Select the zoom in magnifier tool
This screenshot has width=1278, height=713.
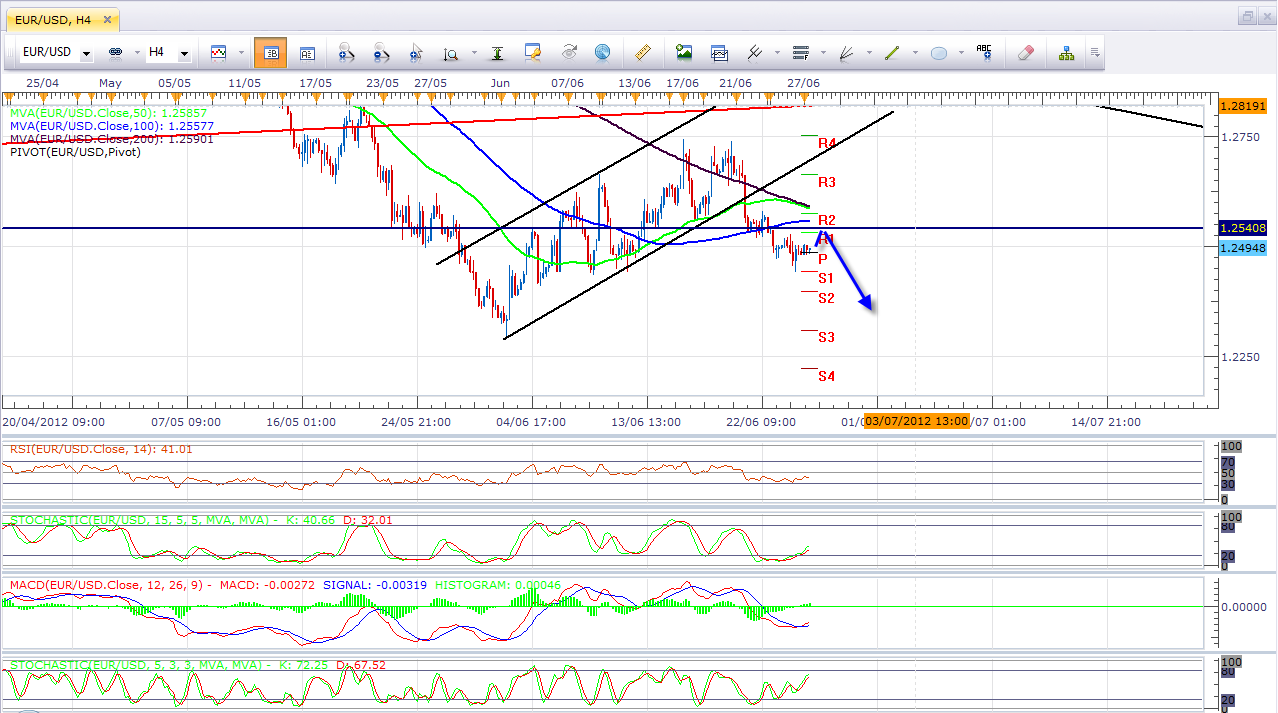click(345, 52)
